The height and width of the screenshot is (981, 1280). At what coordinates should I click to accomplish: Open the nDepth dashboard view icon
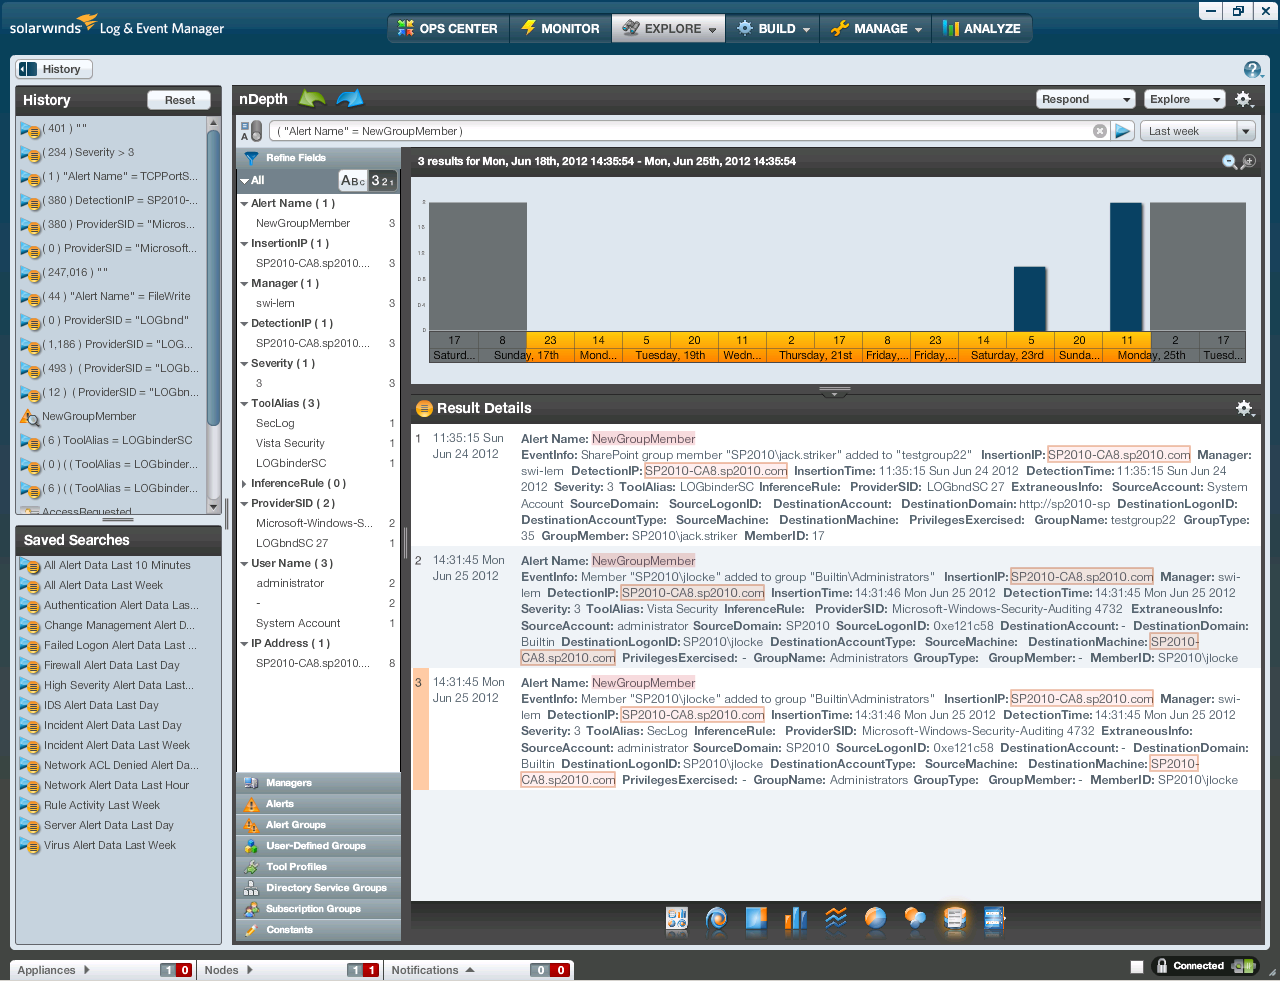click(677, 919)
